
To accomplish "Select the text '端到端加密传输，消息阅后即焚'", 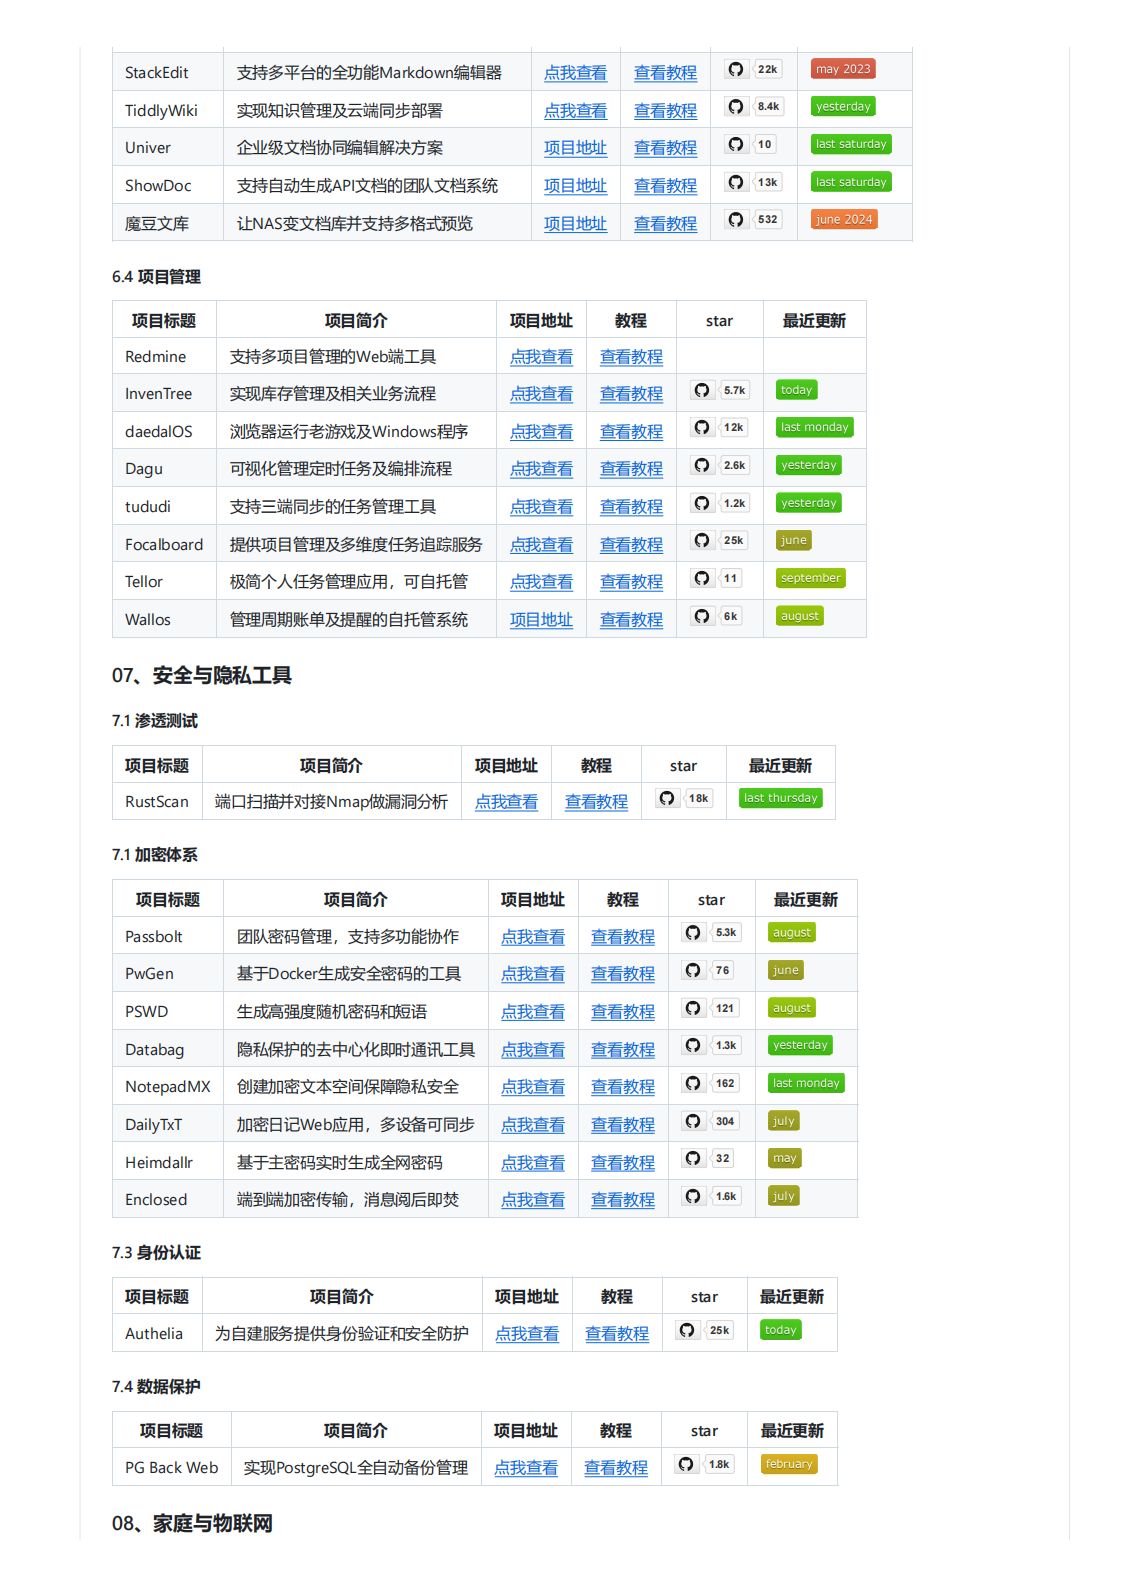I will [x=348, y=1200].
